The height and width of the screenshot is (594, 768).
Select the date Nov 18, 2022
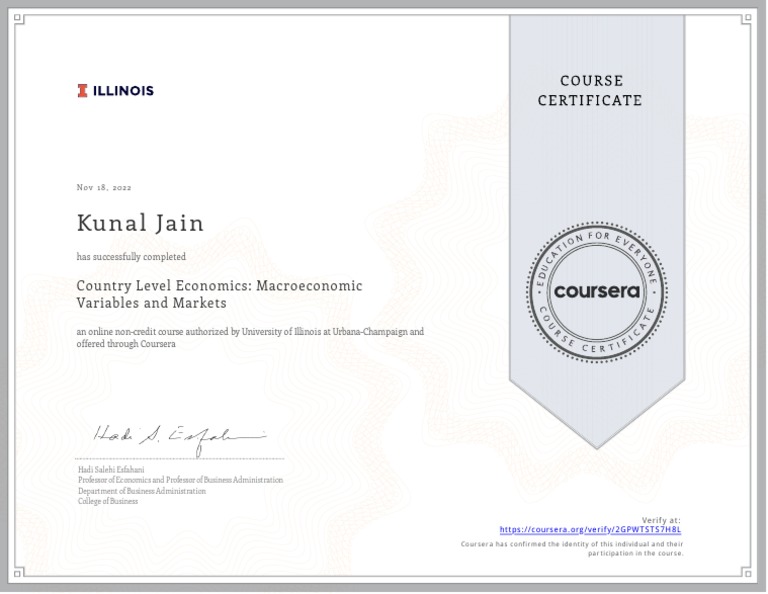tap(104, 187)
